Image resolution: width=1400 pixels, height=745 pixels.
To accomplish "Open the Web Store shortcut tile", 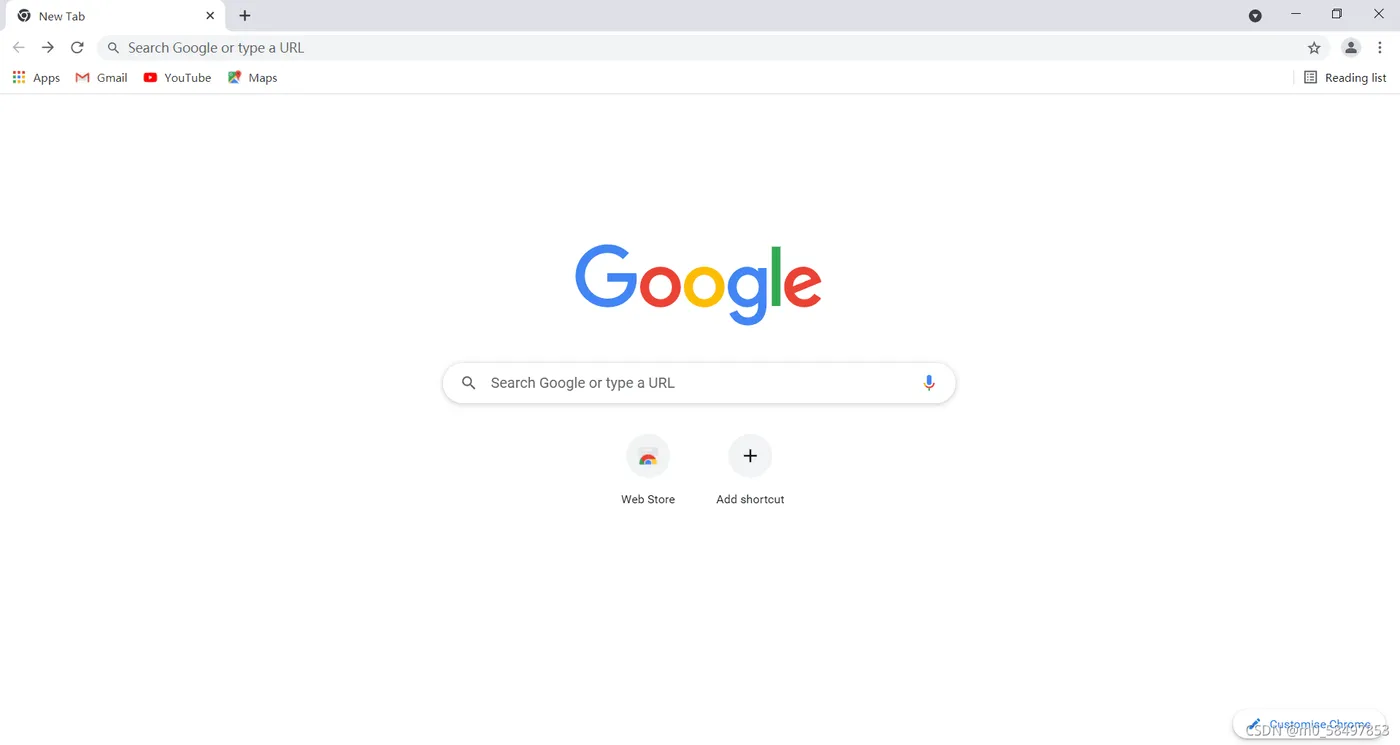I will pos(648,470).
